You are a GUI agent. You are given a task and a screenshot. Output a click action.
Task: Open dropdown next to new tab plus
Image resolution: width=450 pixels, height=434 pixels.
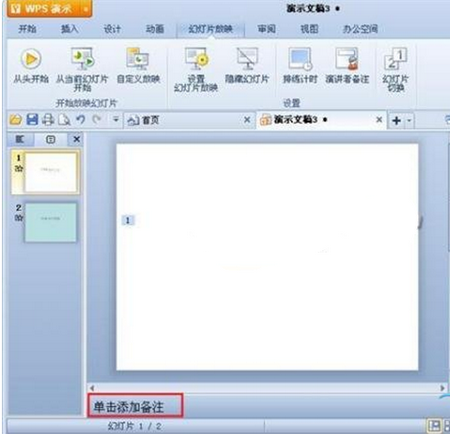click(x=409, y=120)
